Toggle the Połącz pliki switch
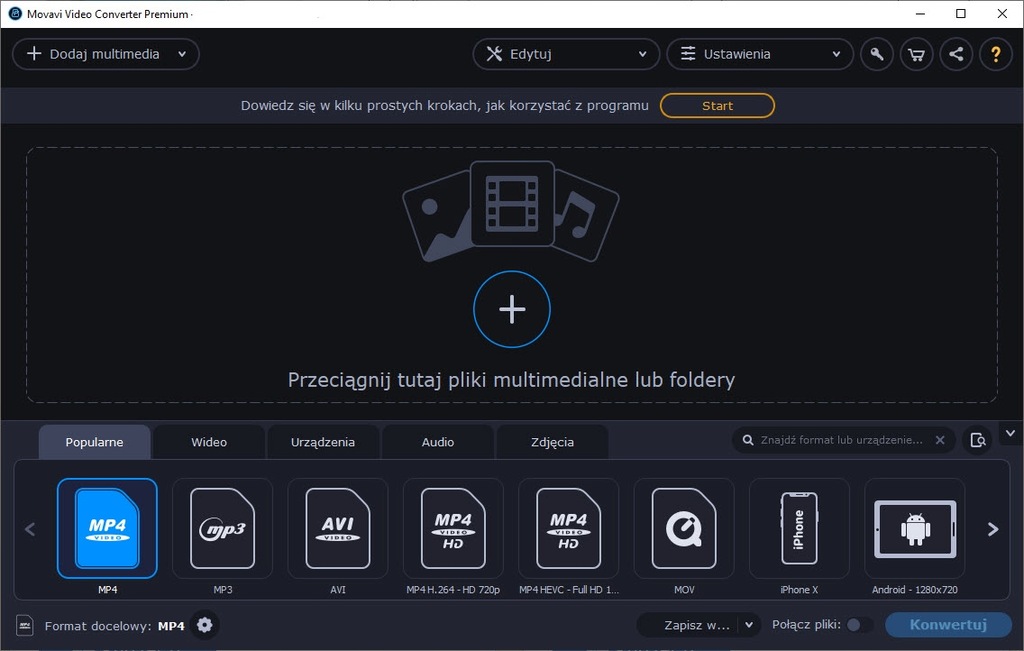Viewport: 1024px width, 651px height. pos(859,625)
